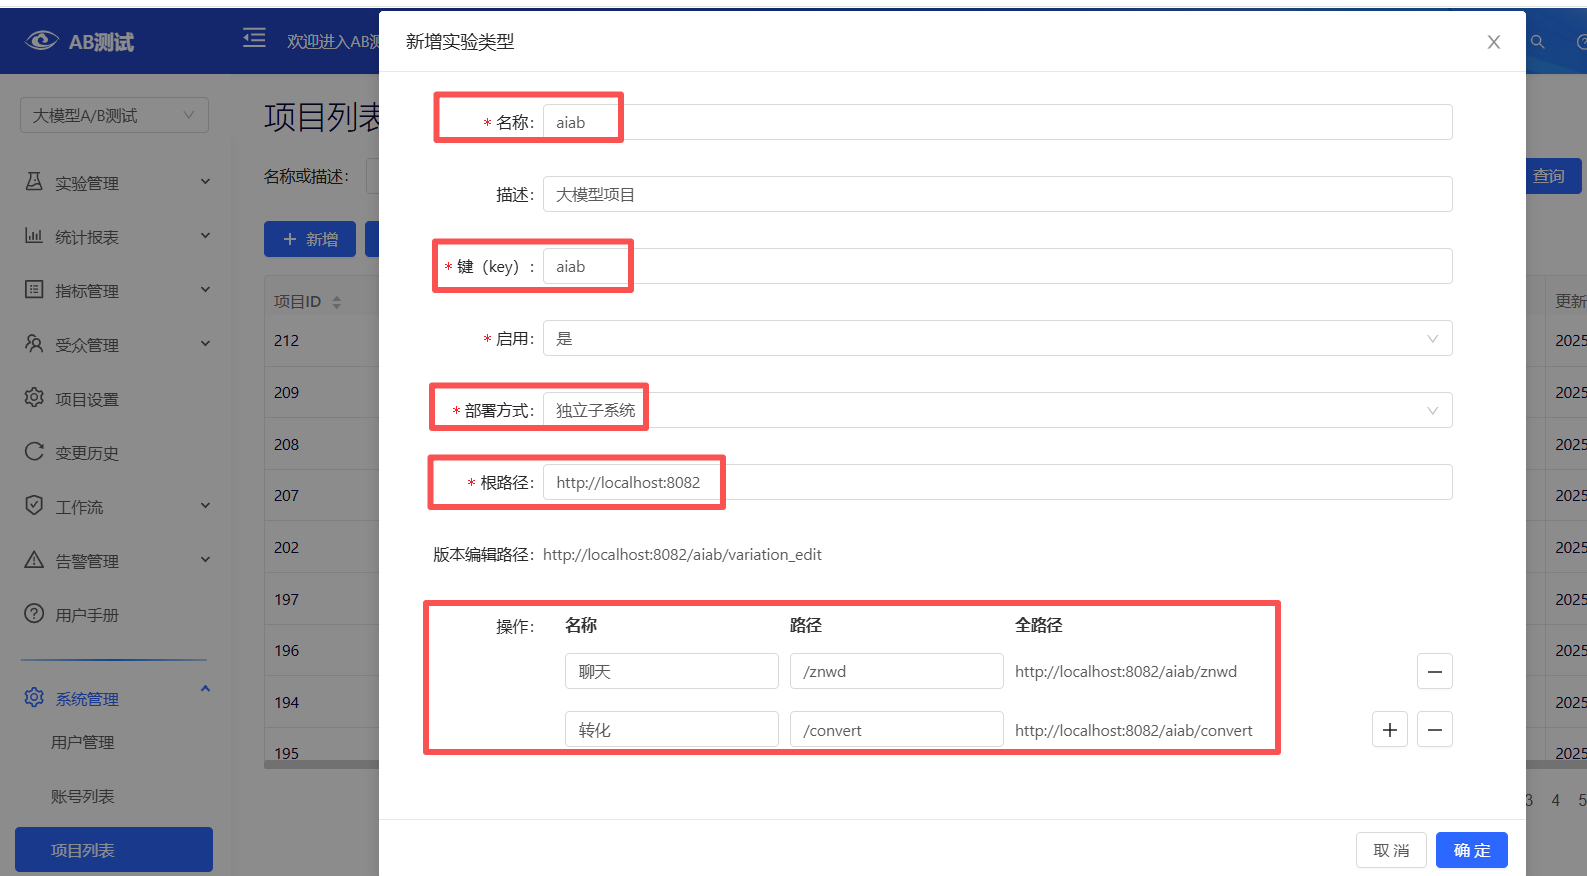Click the gear icon beside 项目设置
Screen dimensions: 1587x876
34,398
